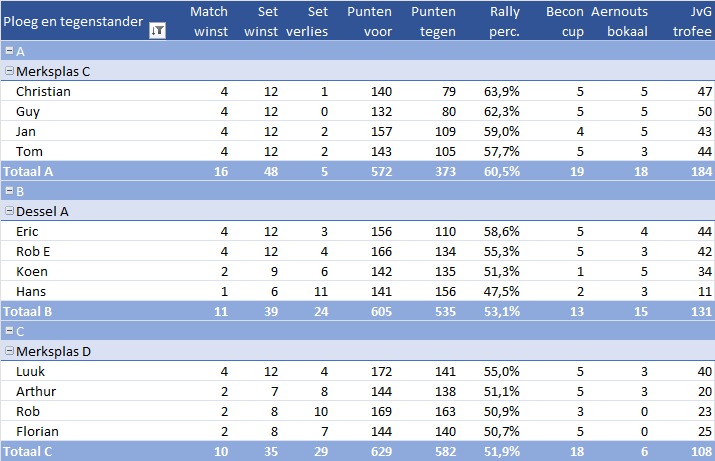This screenshot has height=461, width=715.
Task: Select Guy's rally percentage cell 62,3%
Action: point(500,111)
